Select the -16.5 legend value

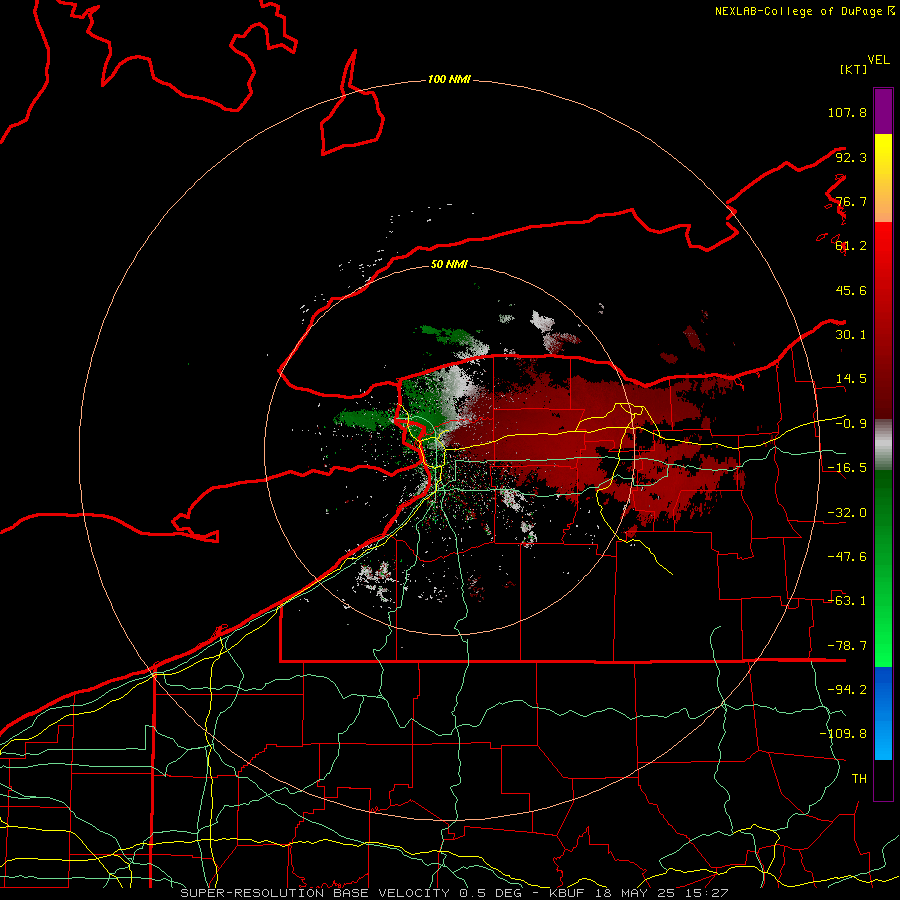847,468
